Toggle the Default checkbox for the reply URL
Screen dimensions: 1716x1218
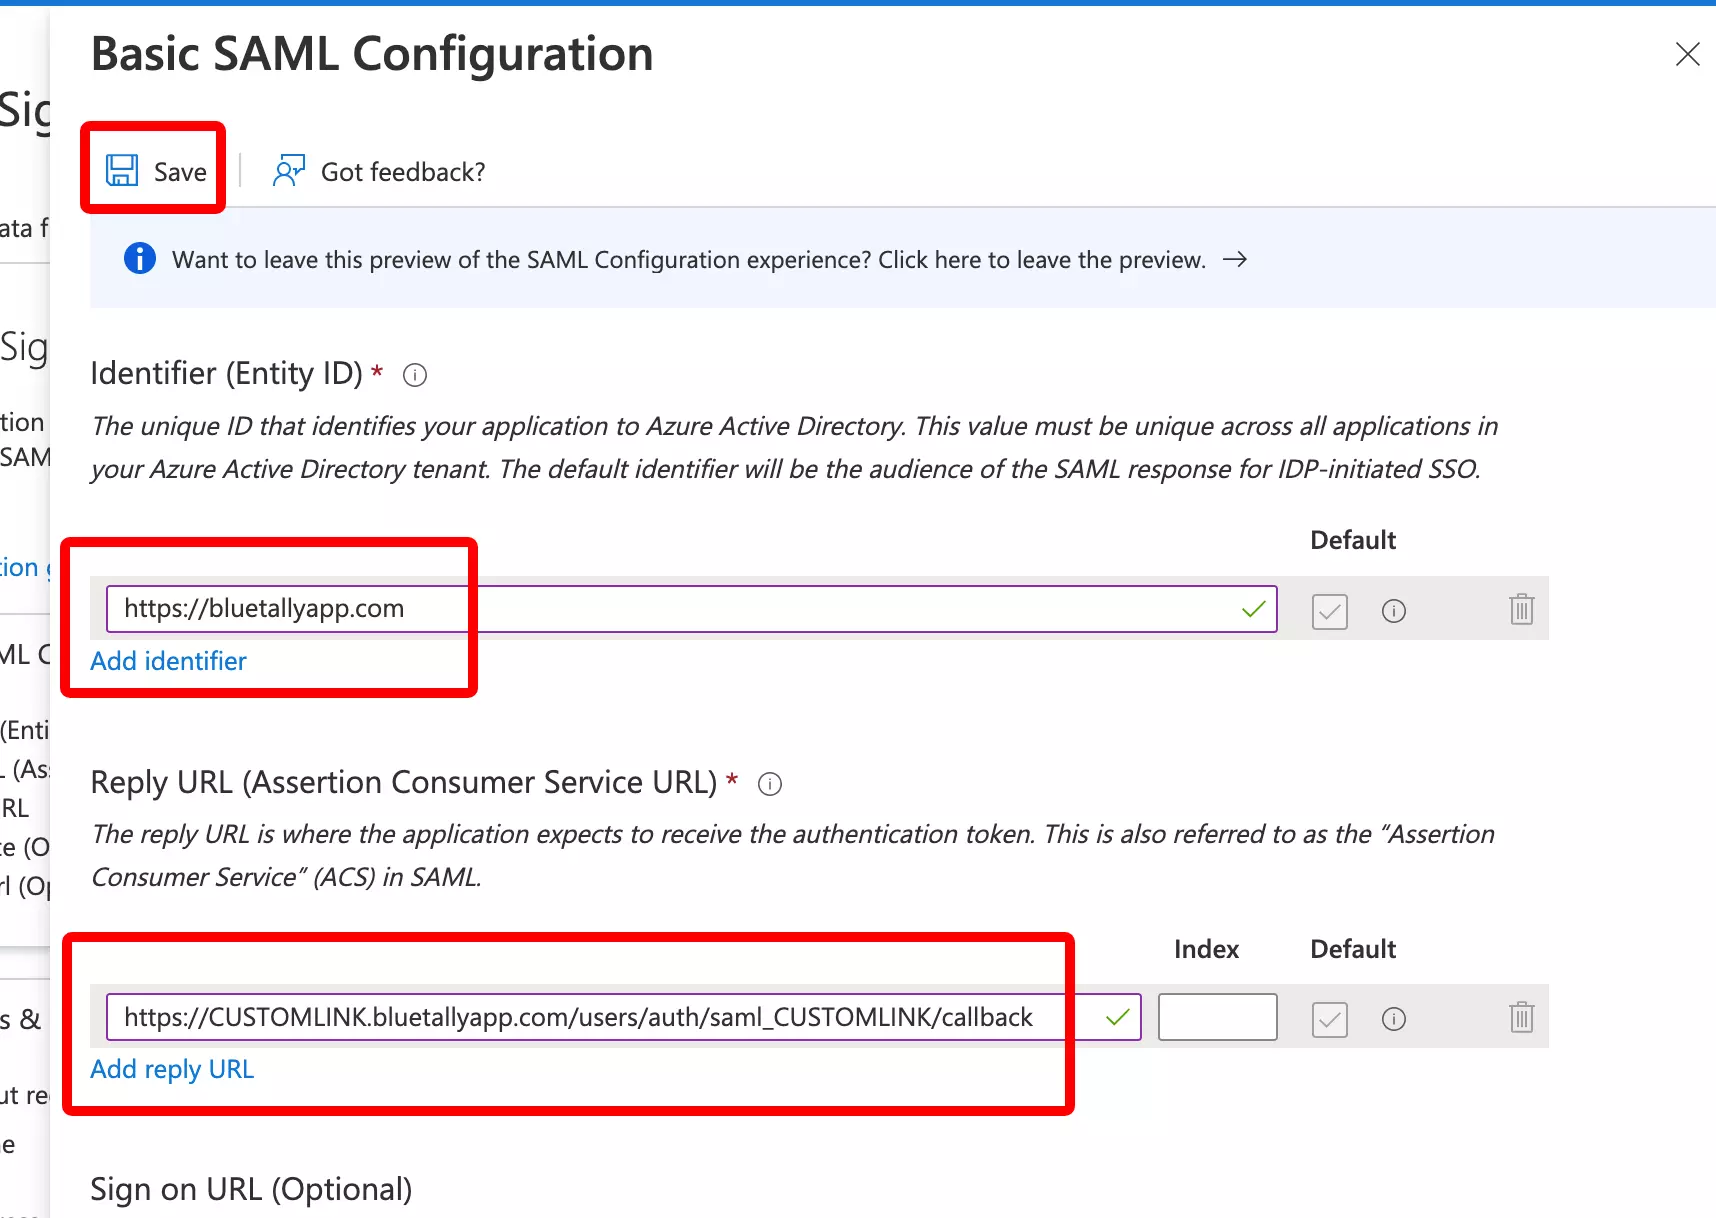tap(1329, 1019)
